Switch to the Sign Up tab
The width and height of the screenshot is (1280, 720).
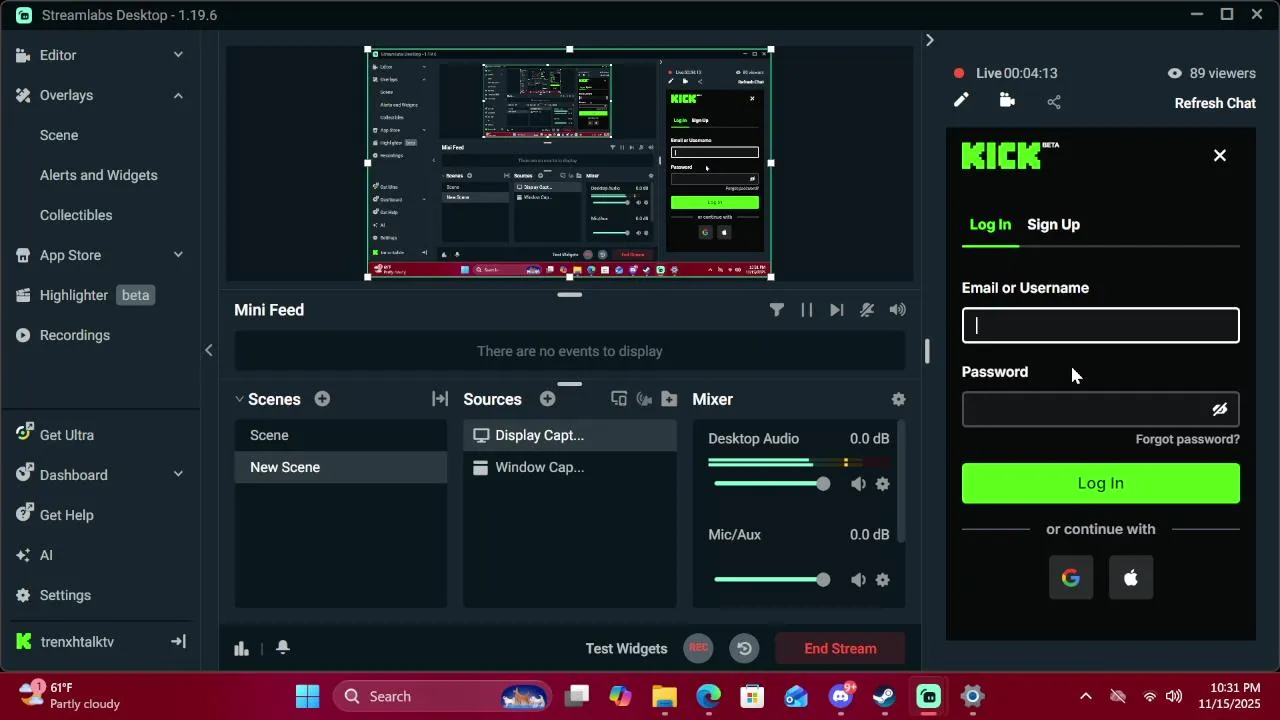(1053, 225)
